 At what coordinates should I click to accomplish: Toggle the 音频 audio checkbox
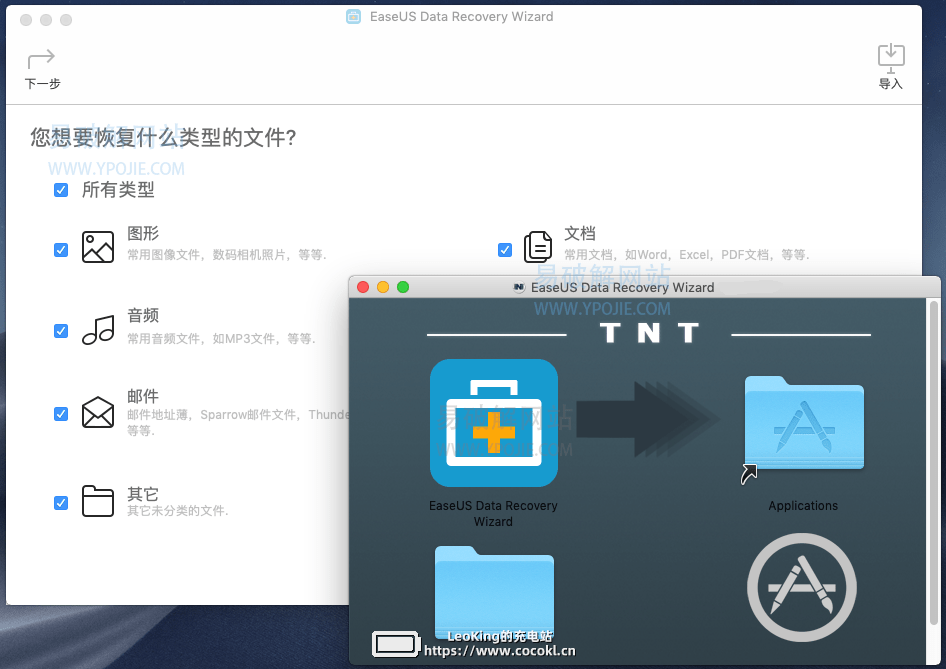tap(61, 331)
